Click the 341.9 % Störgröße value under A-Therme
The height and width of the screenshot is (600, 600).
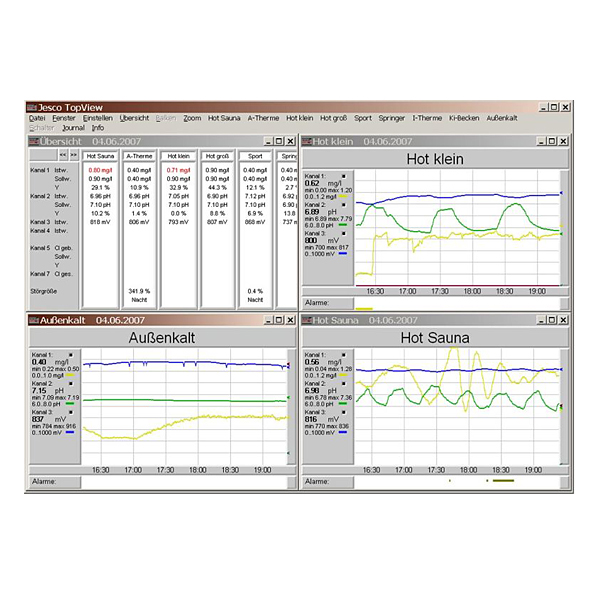pos(139,291)
